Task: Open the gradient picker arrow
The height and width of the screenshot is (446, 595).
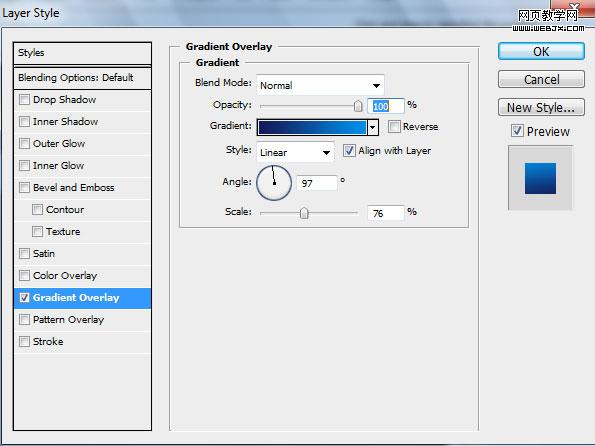Action: [x=373, y=127]
